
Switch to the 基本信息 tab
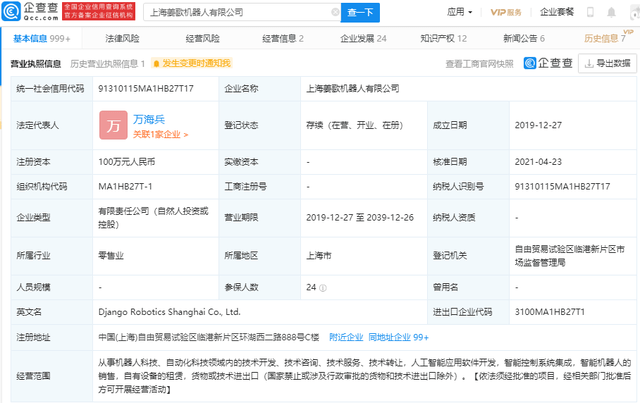pos(42,38)
